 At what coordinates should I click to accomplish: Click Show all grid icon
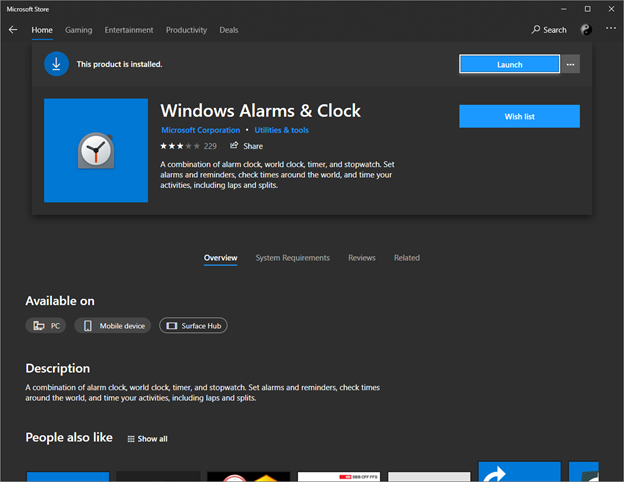tap(131, 439)
